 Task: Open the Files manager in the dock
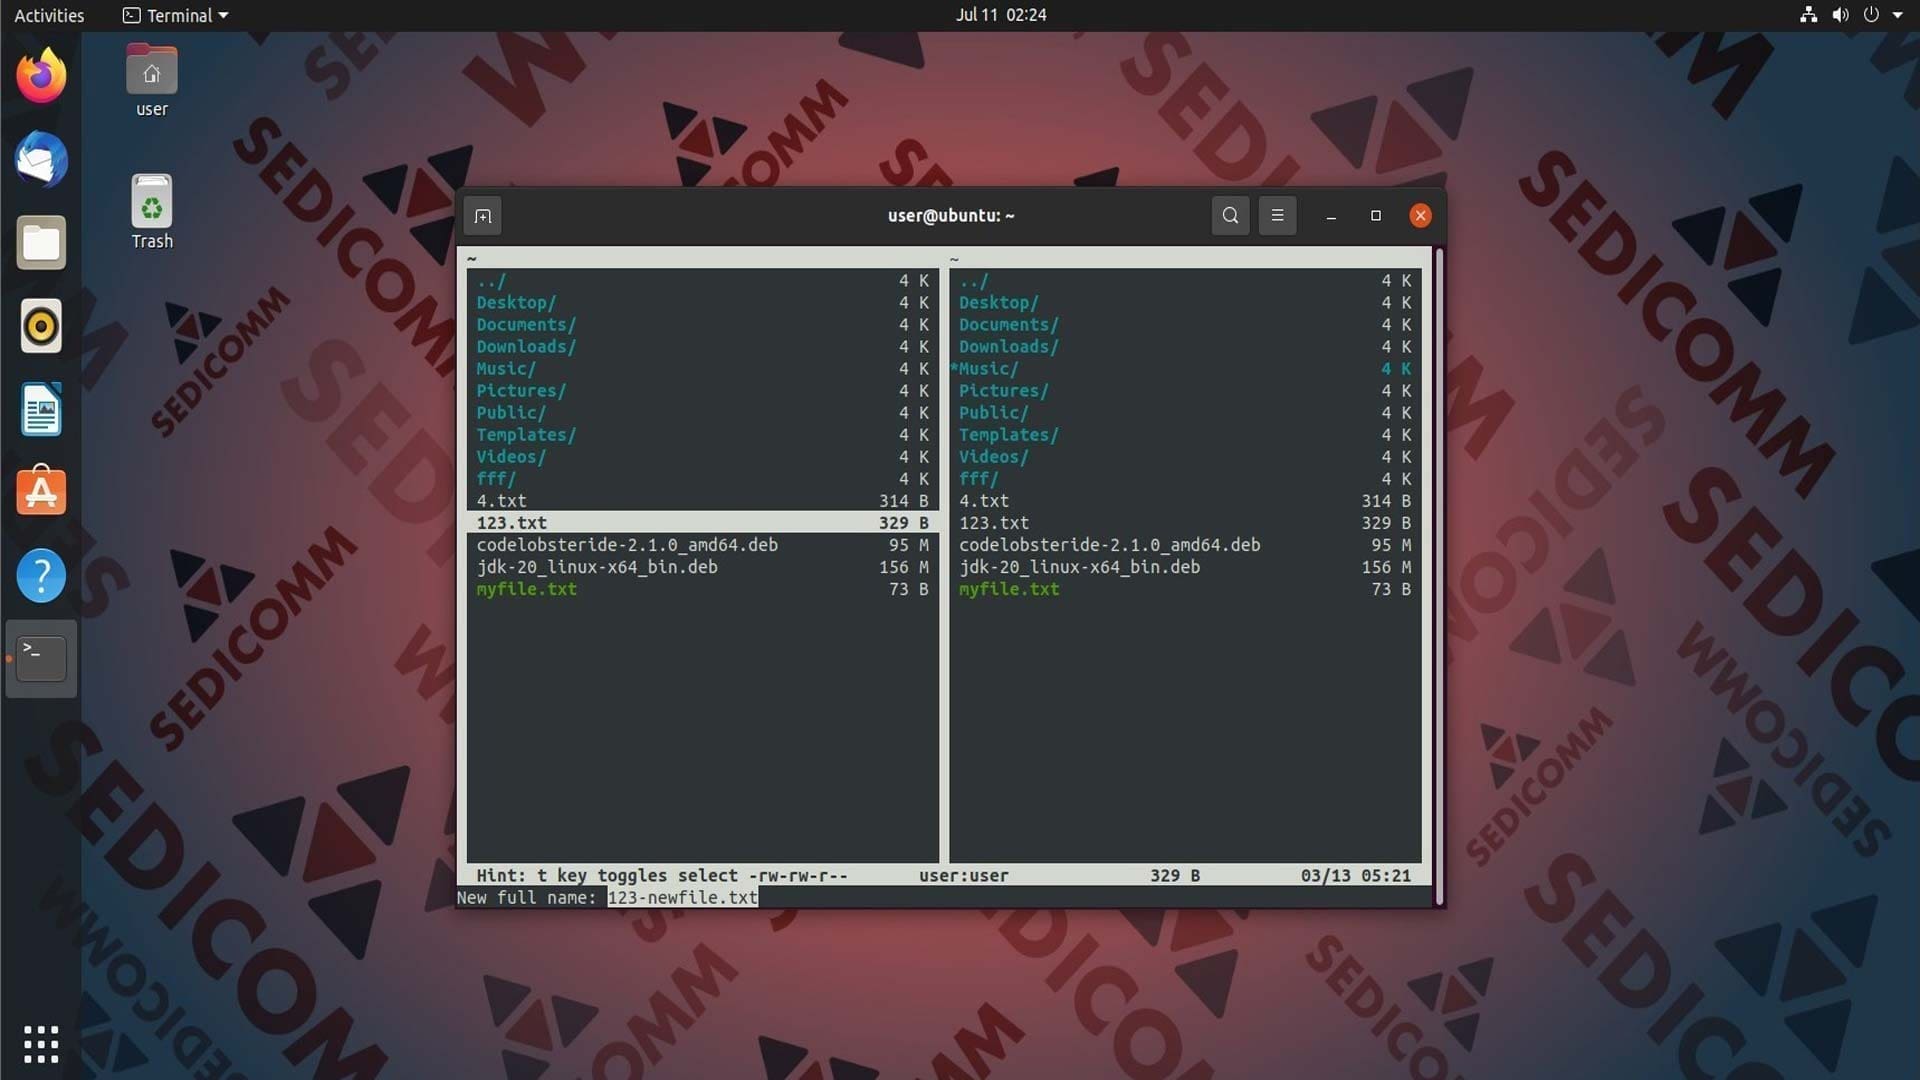coord(41,243)
